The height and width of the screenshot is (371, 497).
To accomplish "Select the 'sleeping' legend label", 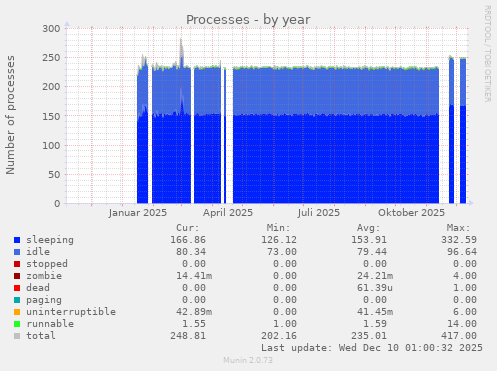I will click(x=50, y=240).
